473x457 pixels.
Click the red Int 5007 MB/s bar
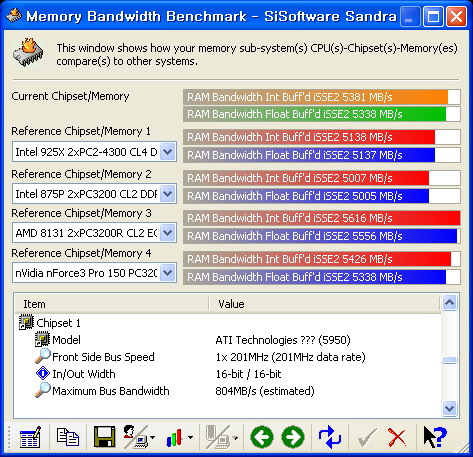coord(322,178)
